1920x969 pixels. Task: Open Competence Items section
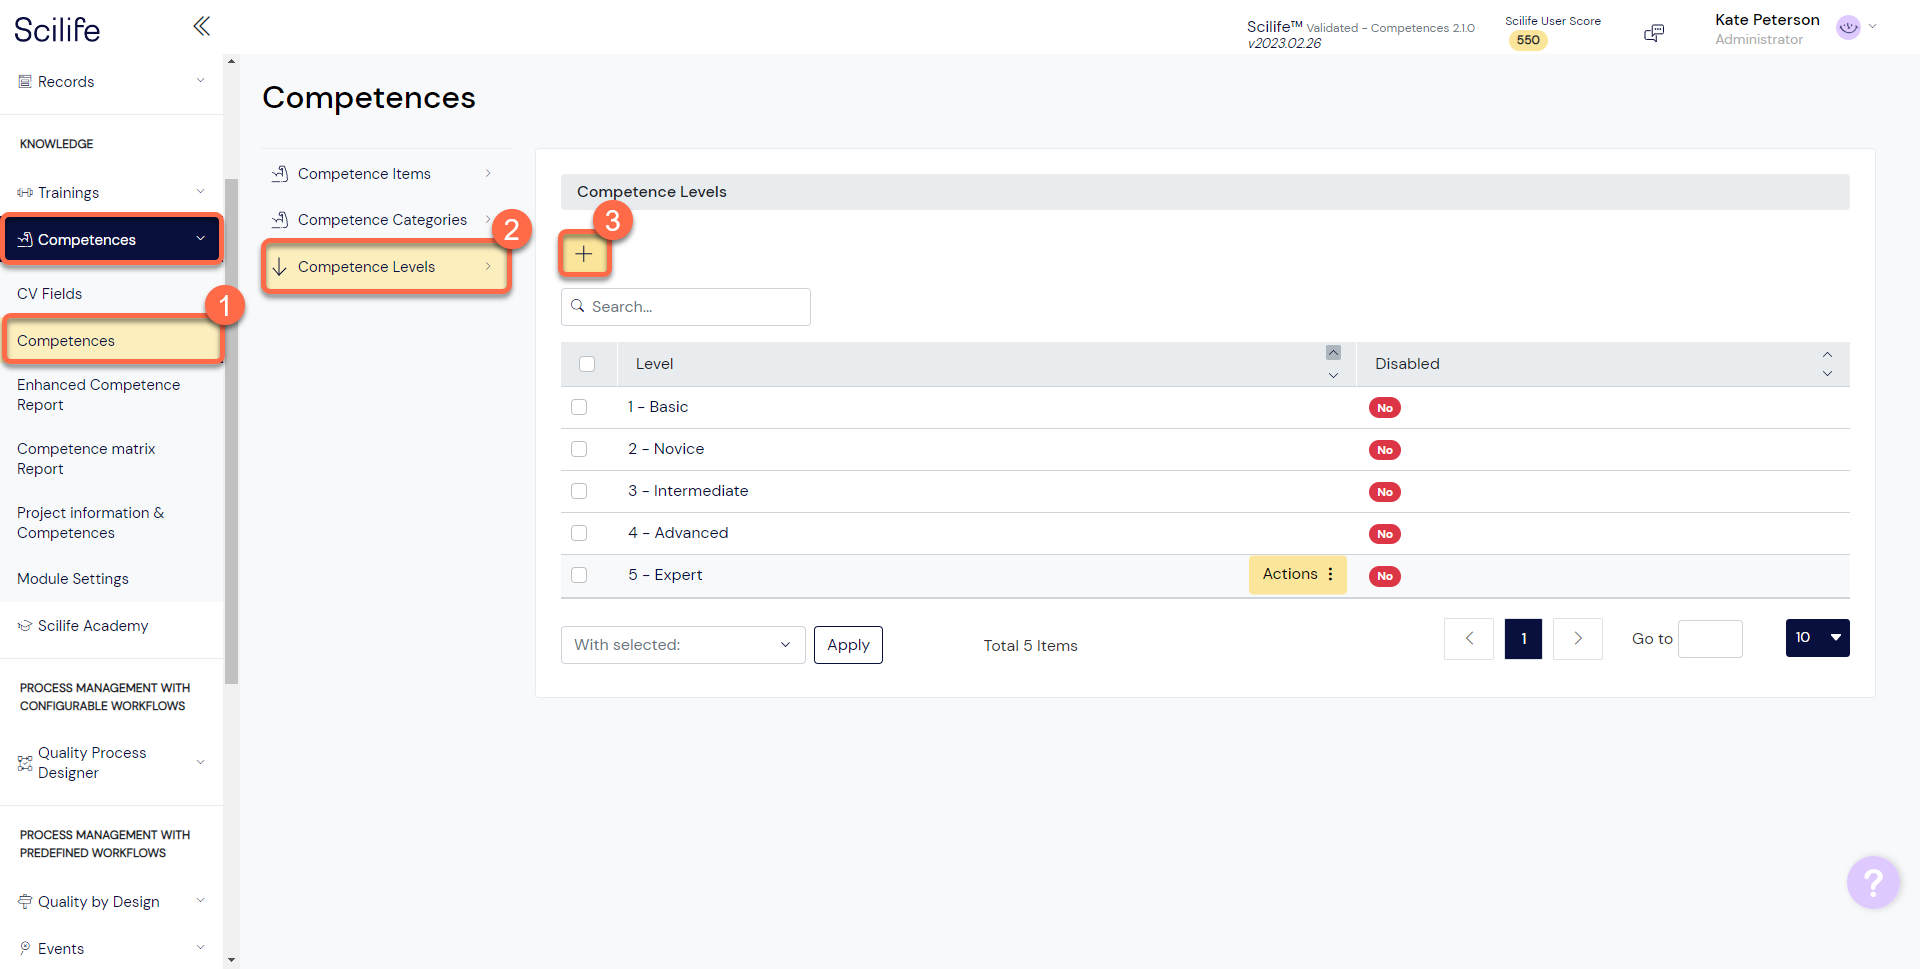click(x=386, y=173)
